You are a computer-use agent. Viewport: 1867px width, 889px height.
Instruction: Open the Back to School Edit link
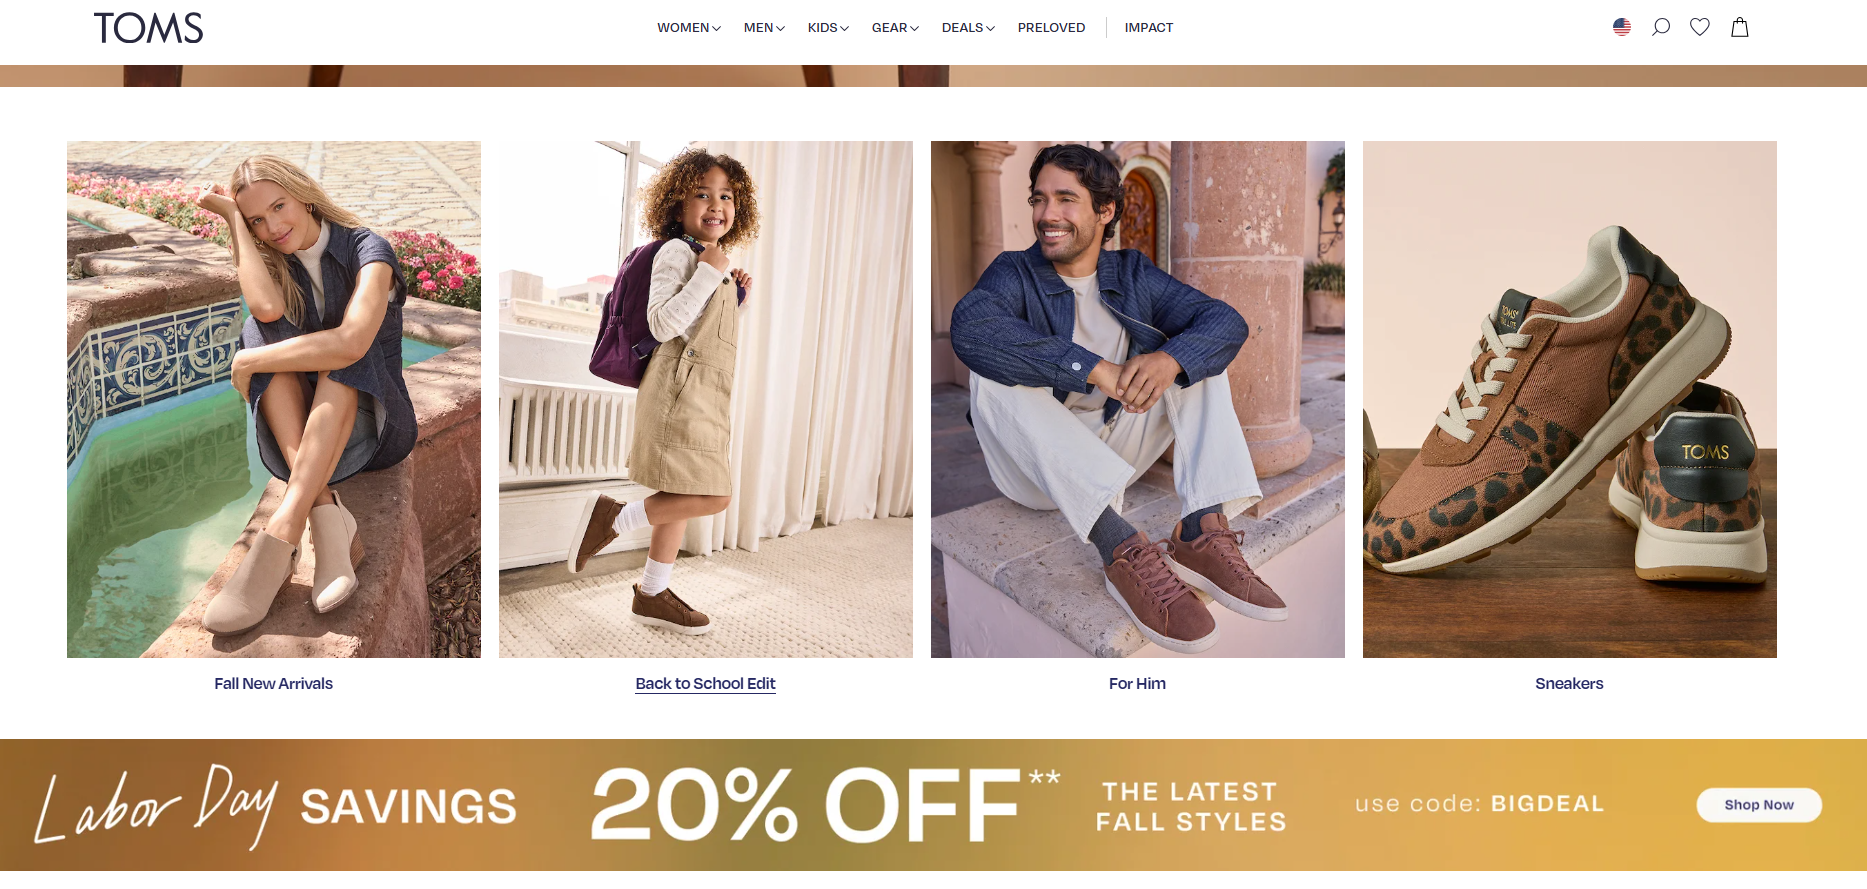(x=705, y=684)
